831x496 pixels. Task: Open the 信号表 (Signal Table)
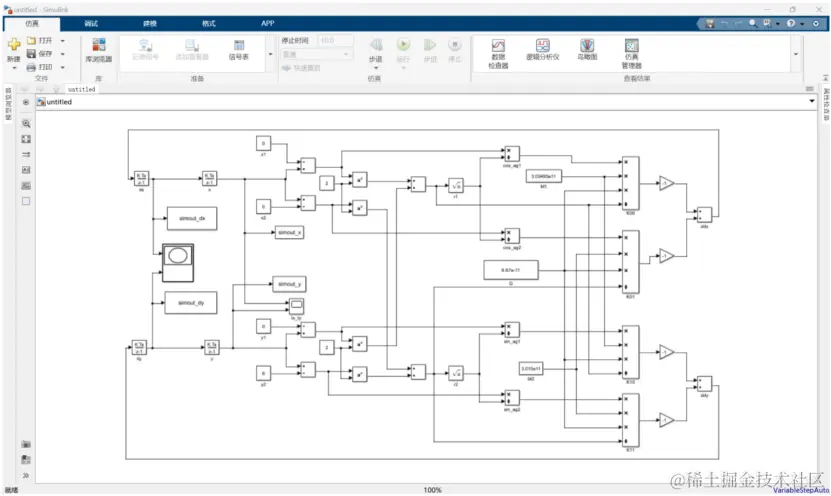click(x=239, y=49)
